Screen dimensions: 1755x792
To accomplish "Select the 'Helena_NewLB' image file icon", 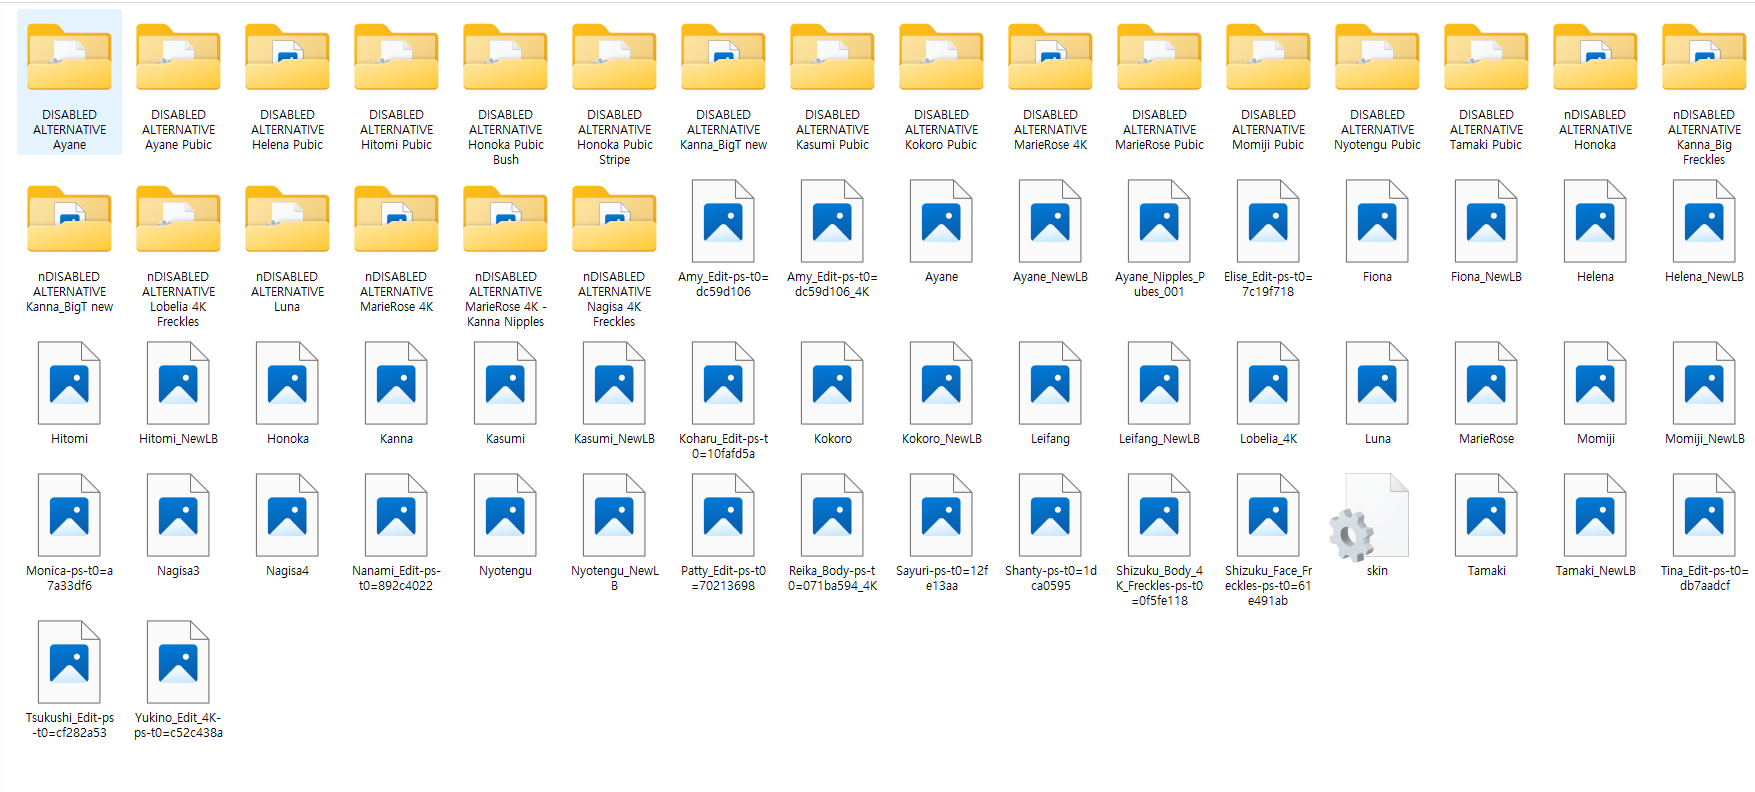I will pos(1704,221).
